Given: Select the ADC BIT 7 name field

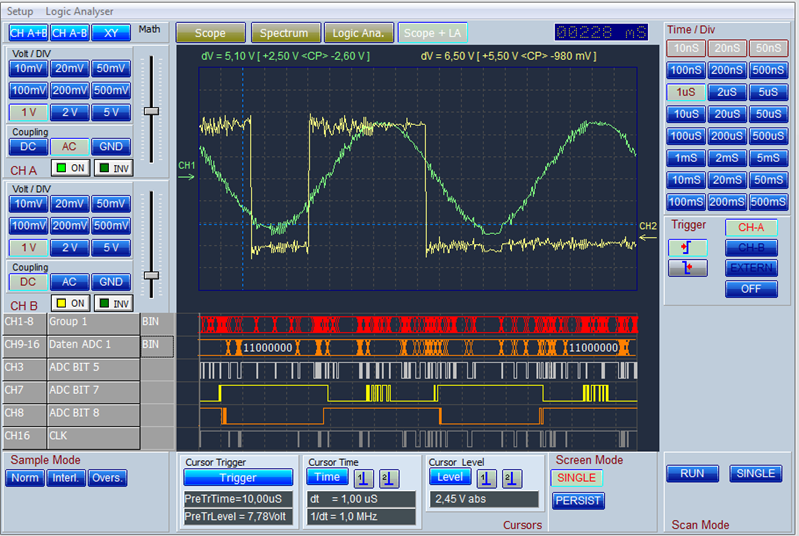Looking at the screenshot, I should 93,391.
